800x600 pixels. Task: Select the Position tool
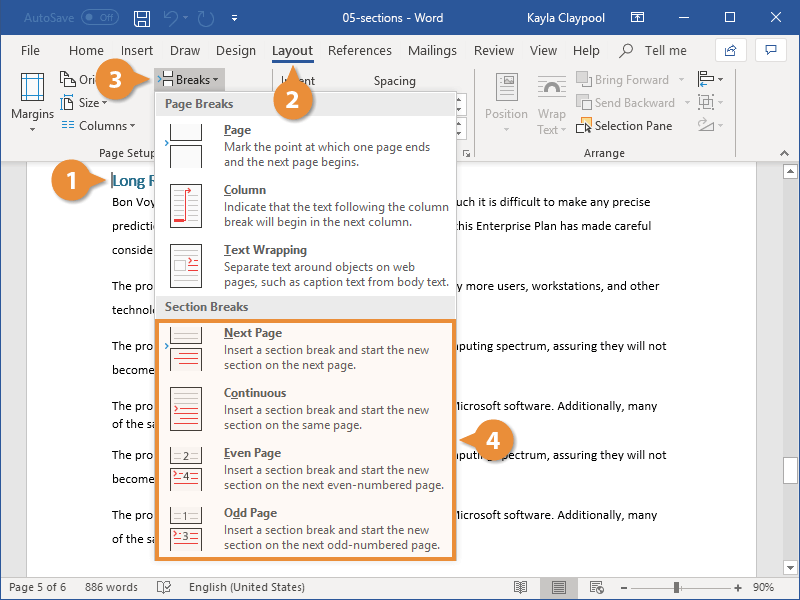(x=505, y=105)
